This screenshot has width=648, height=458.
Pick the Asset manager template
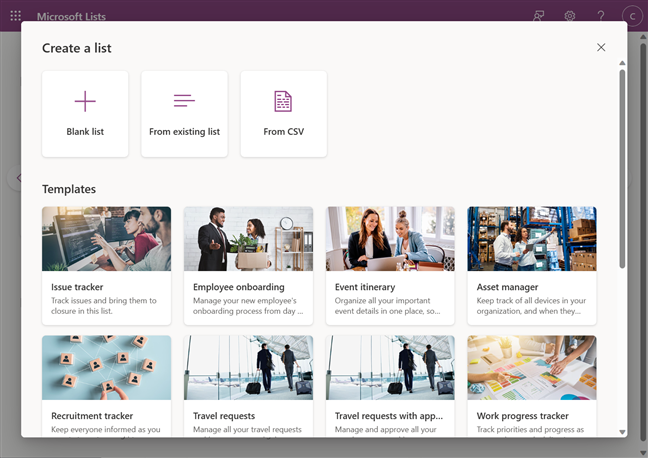[x=532, y=265]
